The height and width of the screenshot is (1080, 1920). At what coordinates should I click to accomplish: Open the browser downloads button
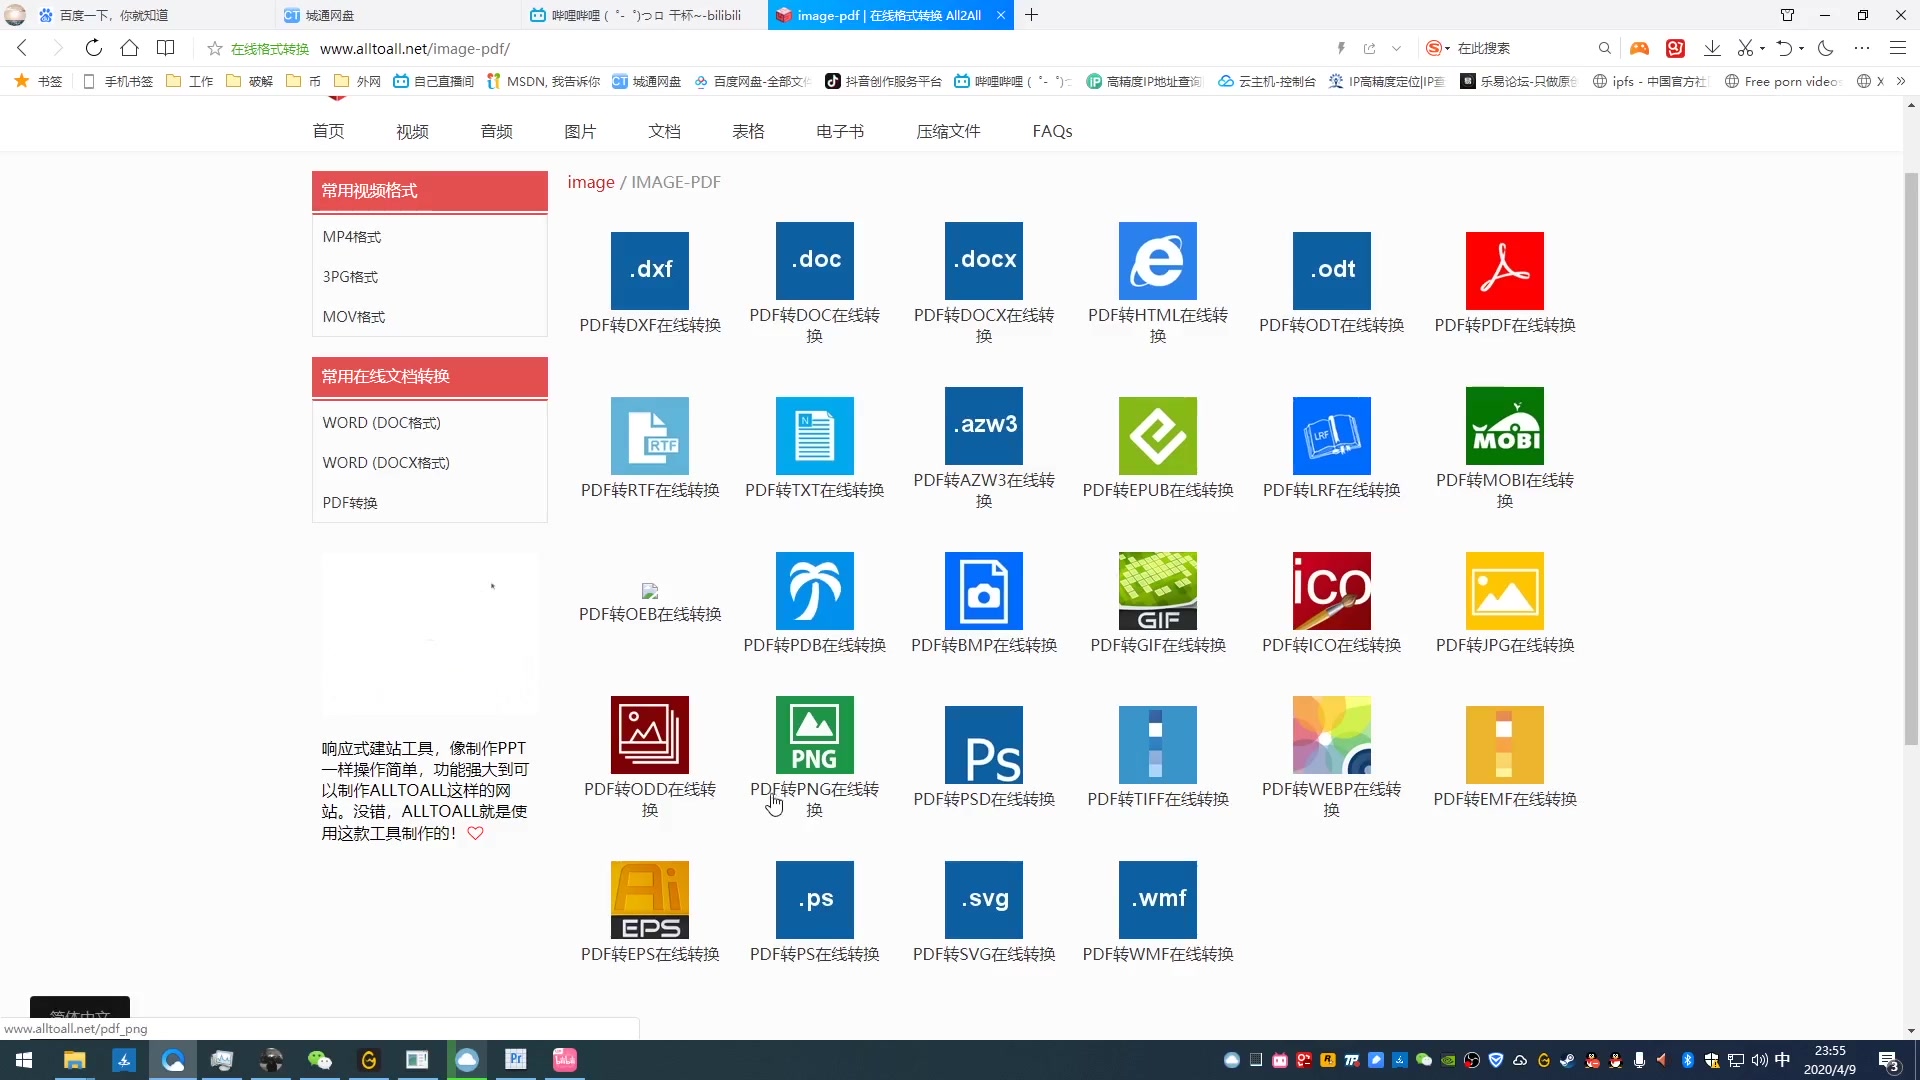(x=1712, y=48)
